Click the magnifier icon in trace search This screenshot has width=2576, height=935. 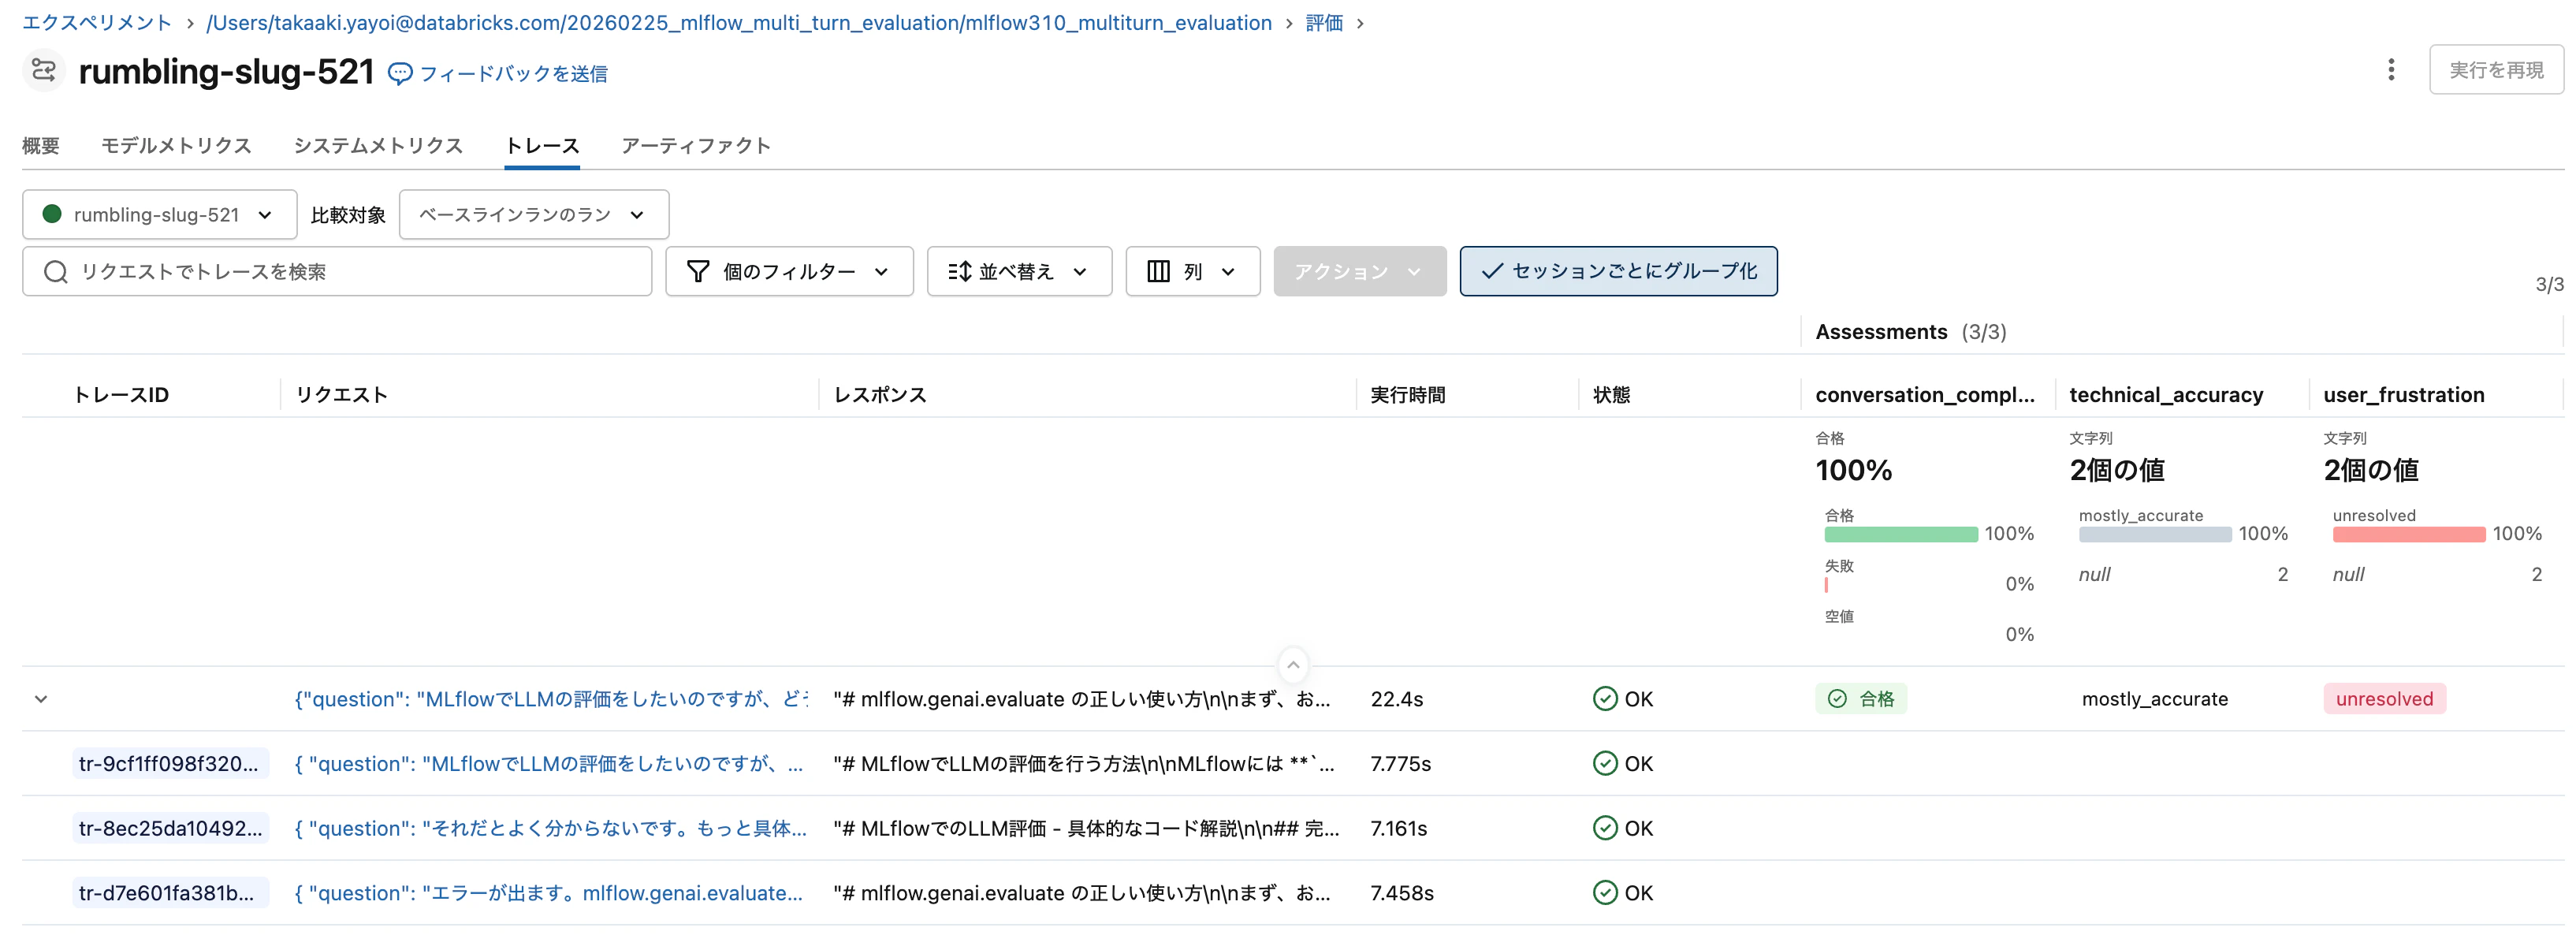pyautogui.click(x=55, y=271)
